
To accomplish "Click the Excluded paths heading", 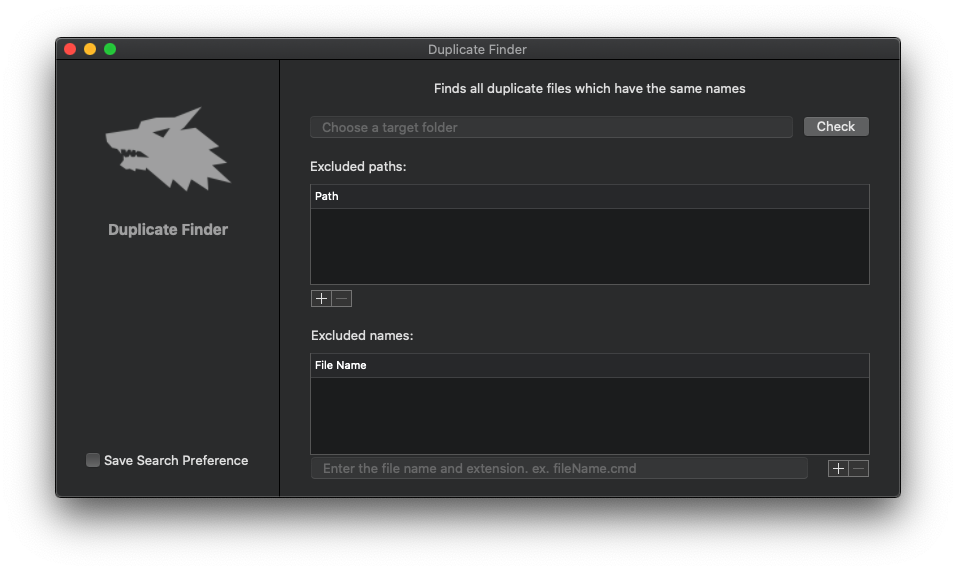I will point(358,167).
